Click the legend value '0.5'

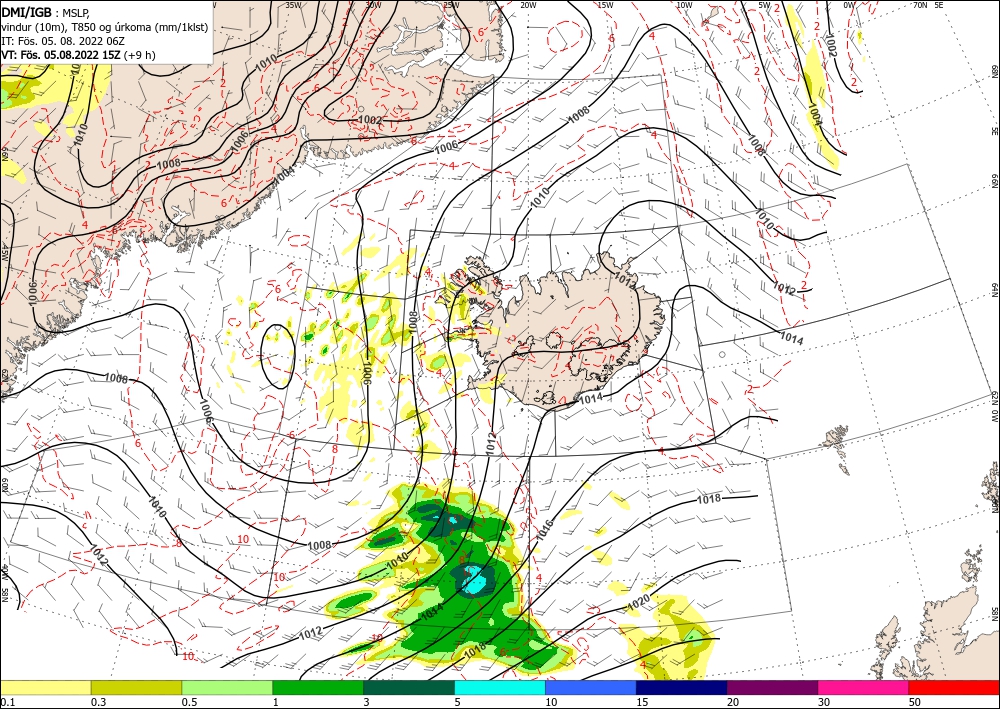point(189,702)
